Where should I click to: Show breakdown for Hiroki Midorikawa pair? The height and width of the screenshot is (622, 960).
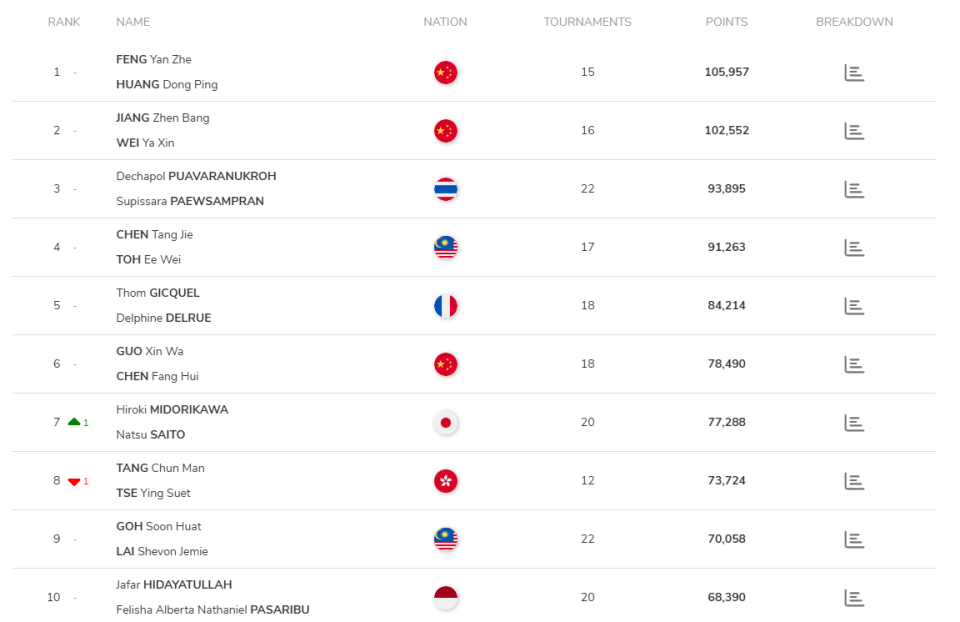click(x=854, y=422)
